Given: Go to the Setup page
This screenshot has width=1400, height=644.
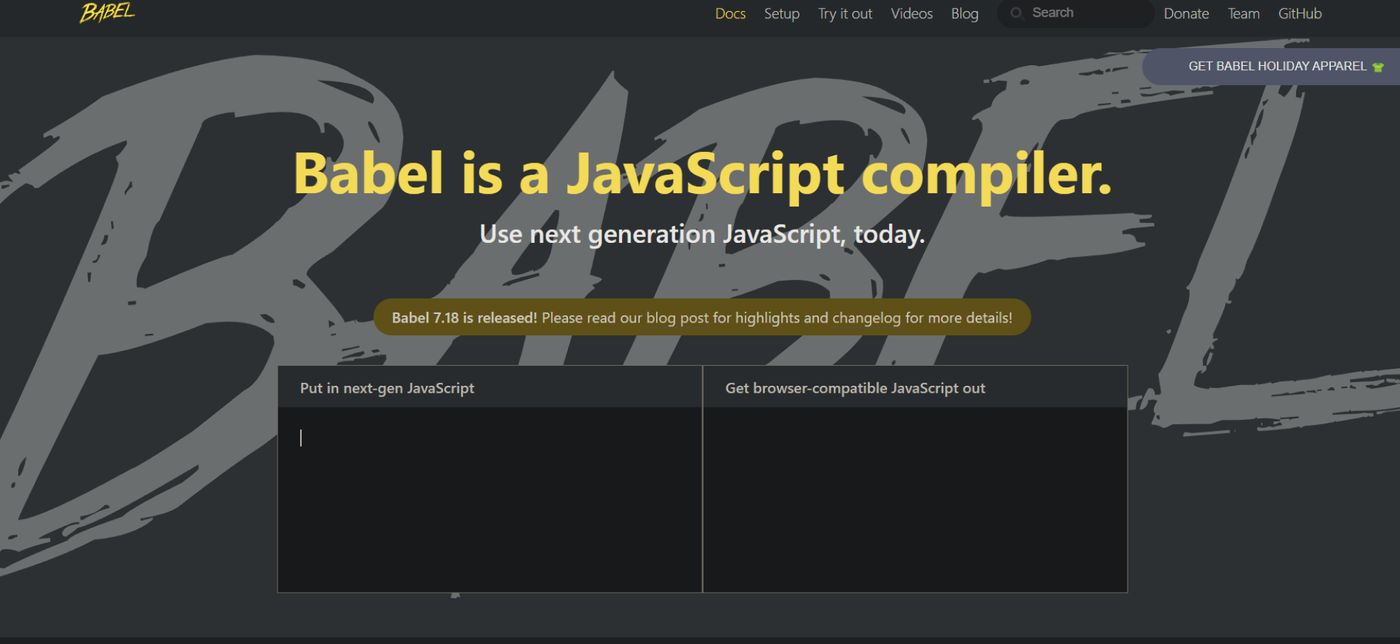Looking at the screenshot, I should pos(782,13).
